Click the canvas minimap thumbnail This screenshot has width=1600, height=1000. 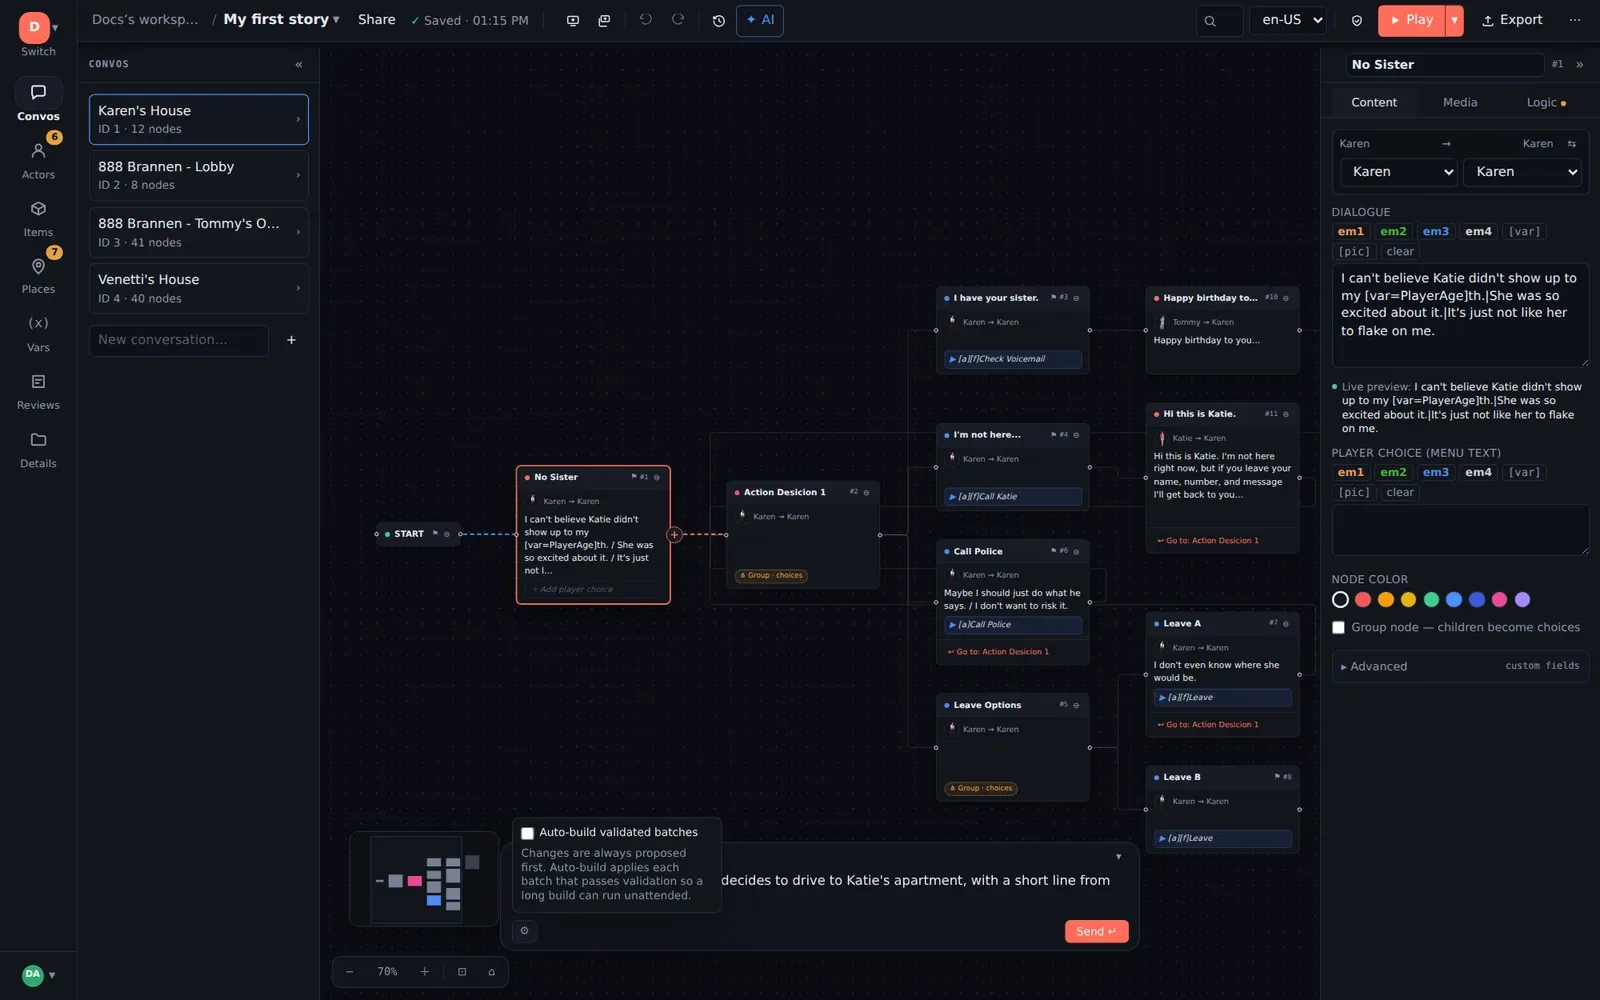[x=424, y=879]
